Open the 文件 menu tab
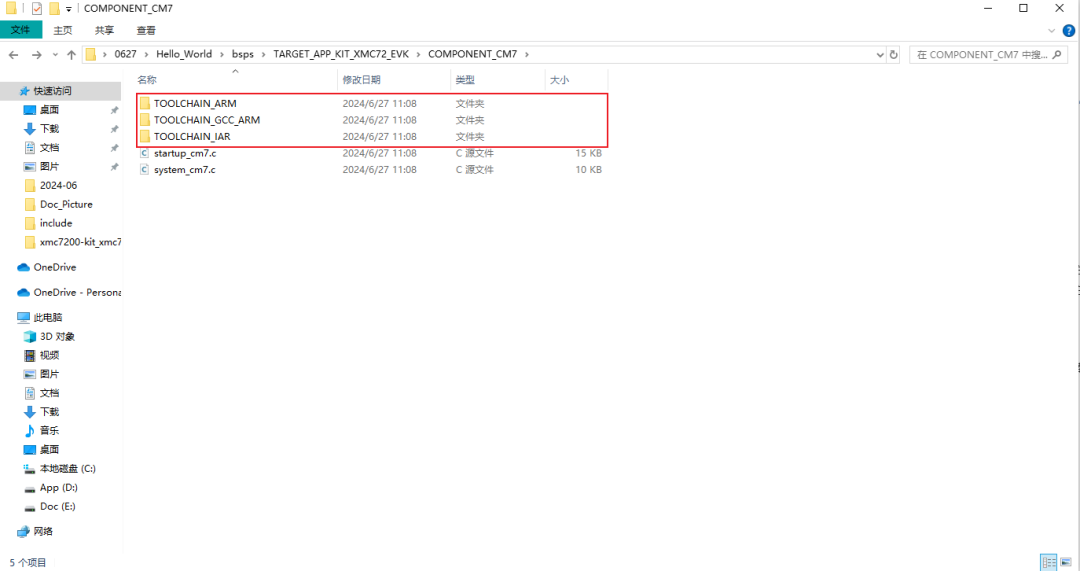Viewport: 1080px width, 571px height. click(x=20, y=30)
